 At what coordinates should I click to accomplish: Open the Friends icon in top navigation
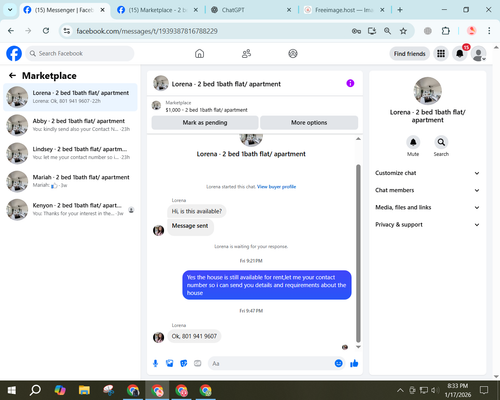[246, 54]
